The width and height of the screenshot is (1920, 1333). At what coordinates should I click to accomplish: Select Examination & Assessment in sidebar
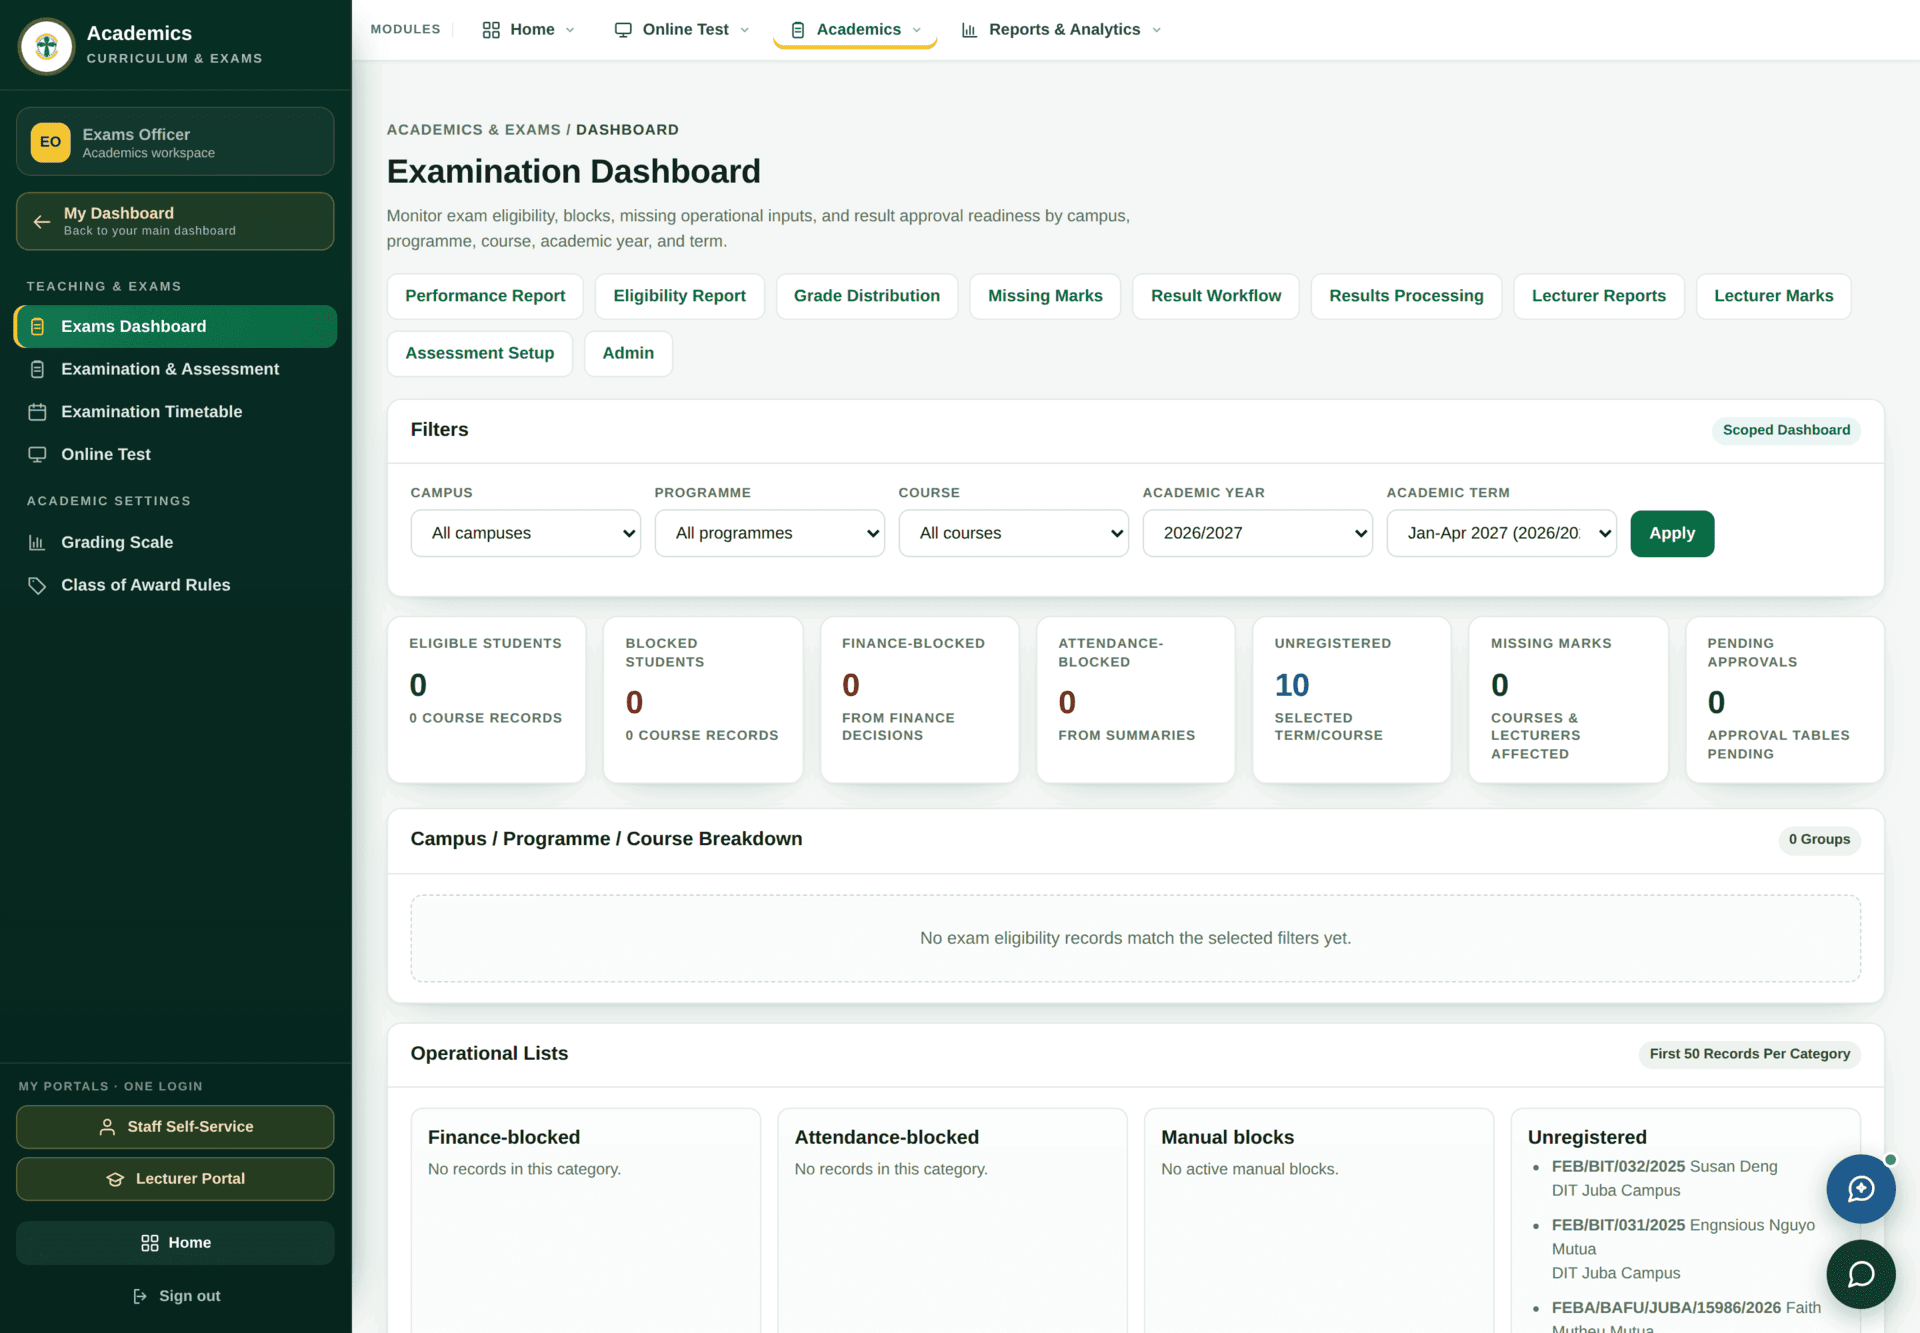click(x=175, y=369)
